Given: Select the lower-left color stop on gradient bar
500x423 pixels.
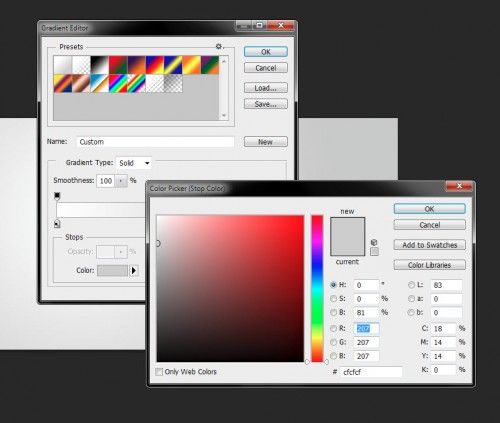Looking at the screenshot, I should 57,224.
